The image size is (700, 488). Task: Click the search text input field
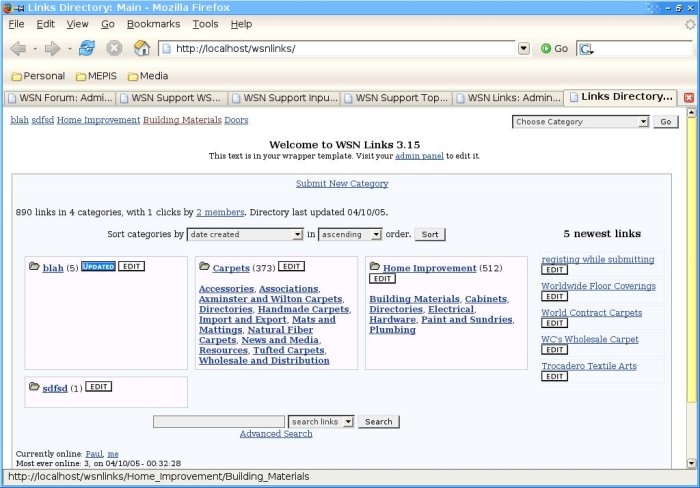click(218, 422)
